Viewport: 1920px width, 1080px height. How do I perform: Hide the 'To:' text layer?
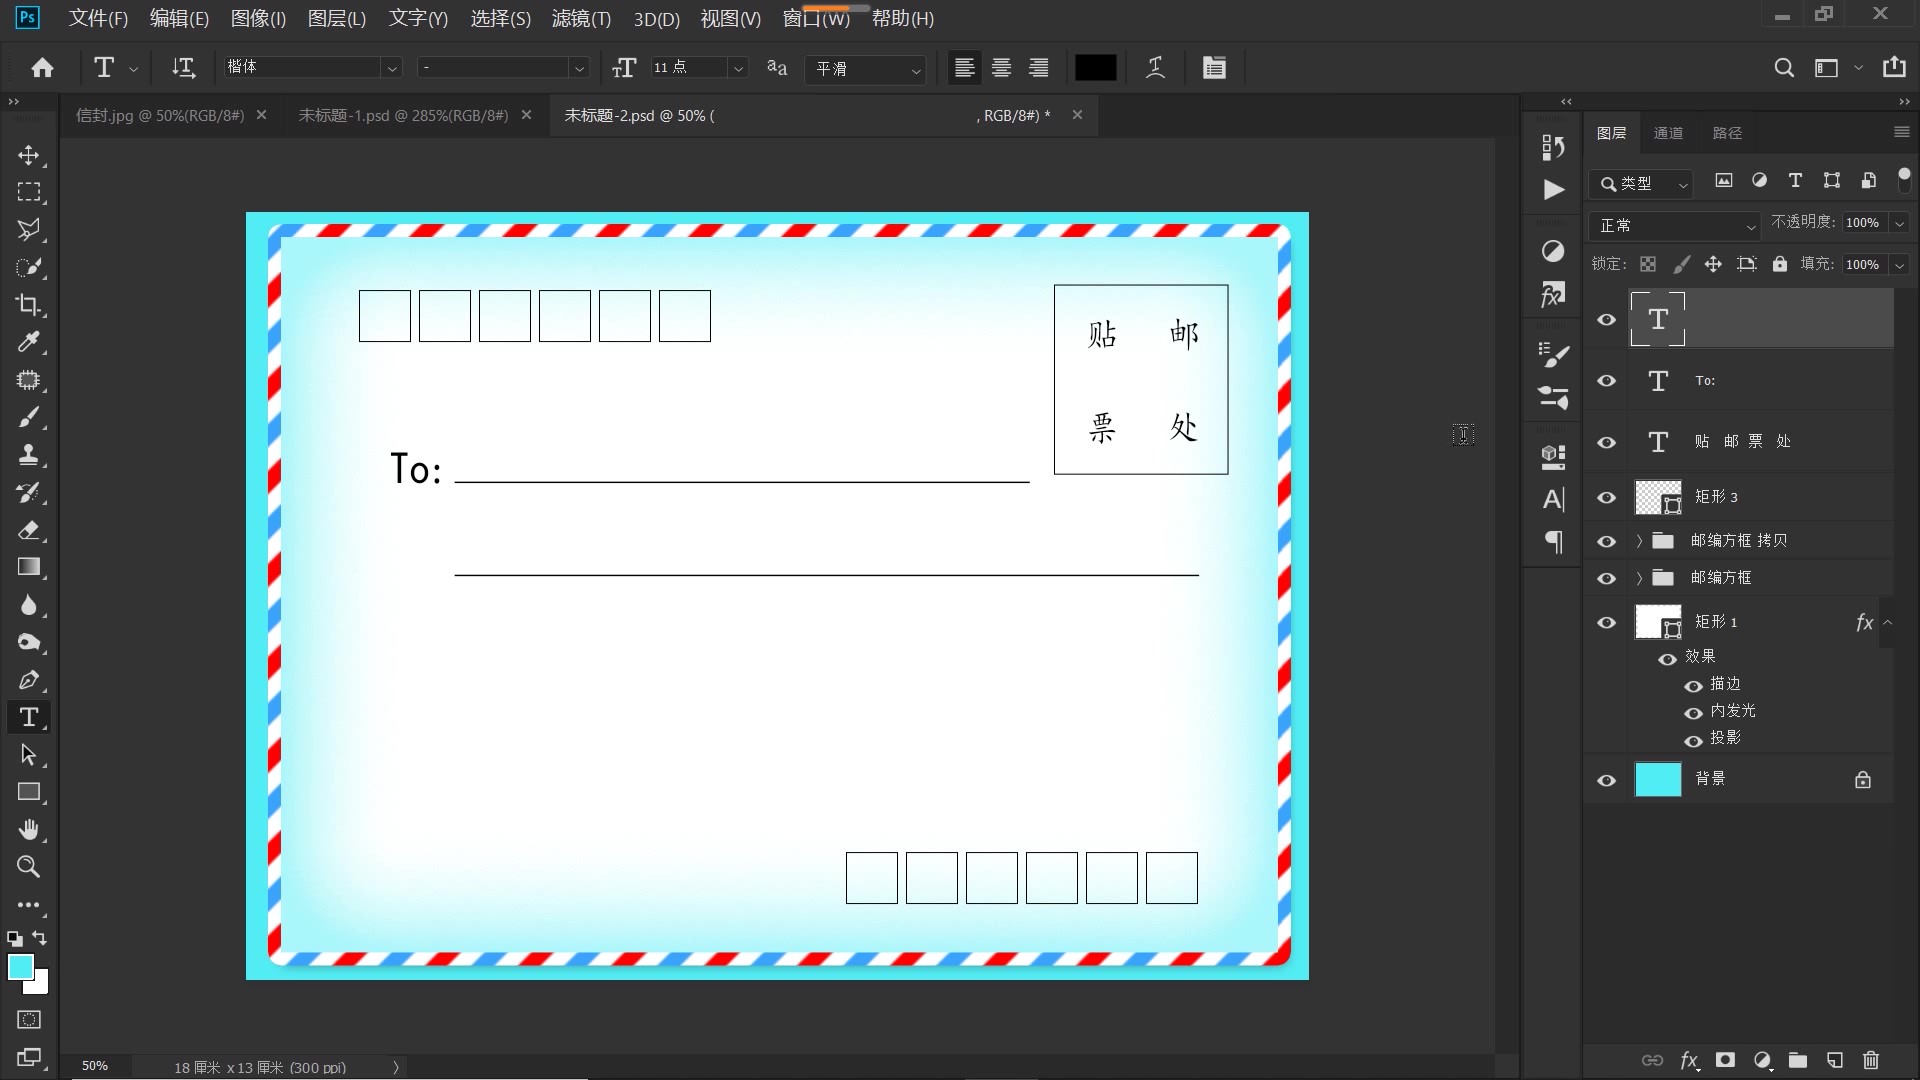point(1607,381)
